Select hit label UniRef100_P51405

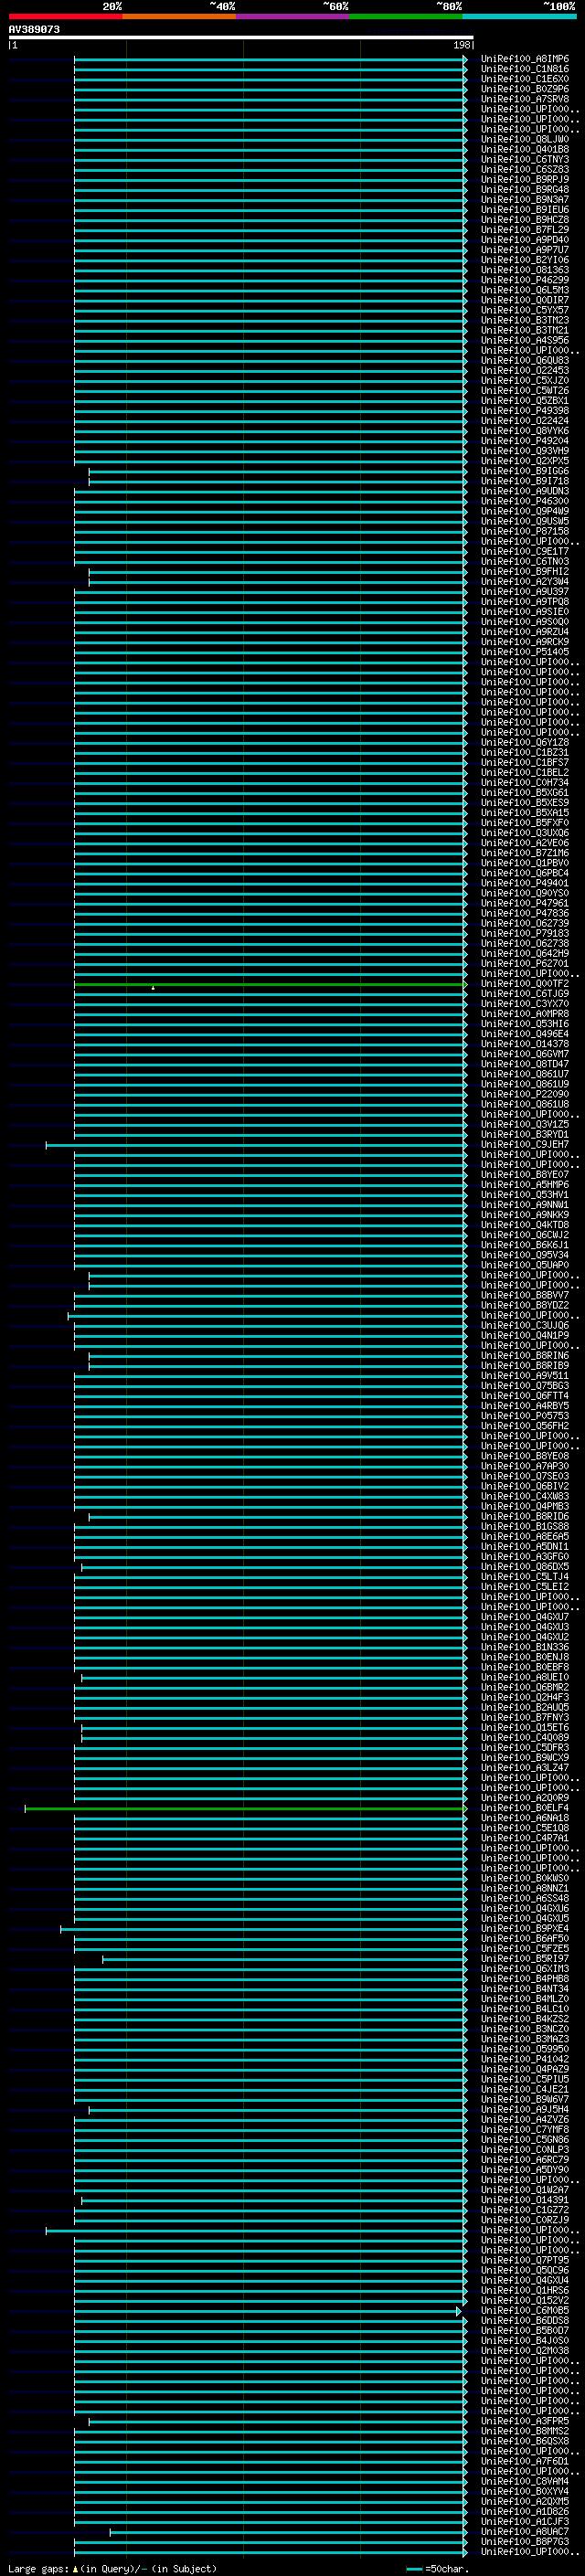coord(525,652)
